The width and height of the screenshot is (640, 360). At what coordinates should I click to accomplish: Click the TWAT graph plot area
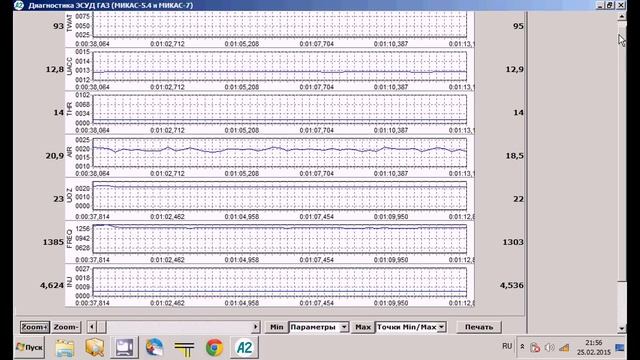click(280, 25)
